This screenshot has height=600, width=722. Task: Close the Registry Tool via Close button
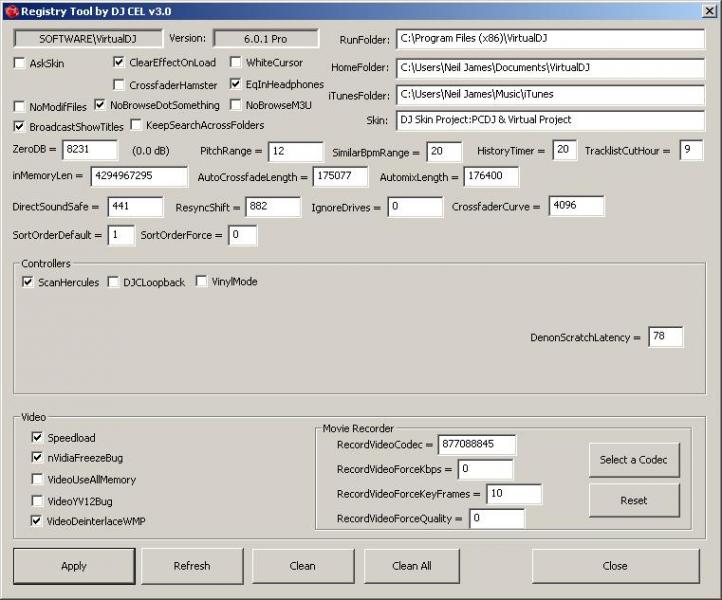[615, 566]
